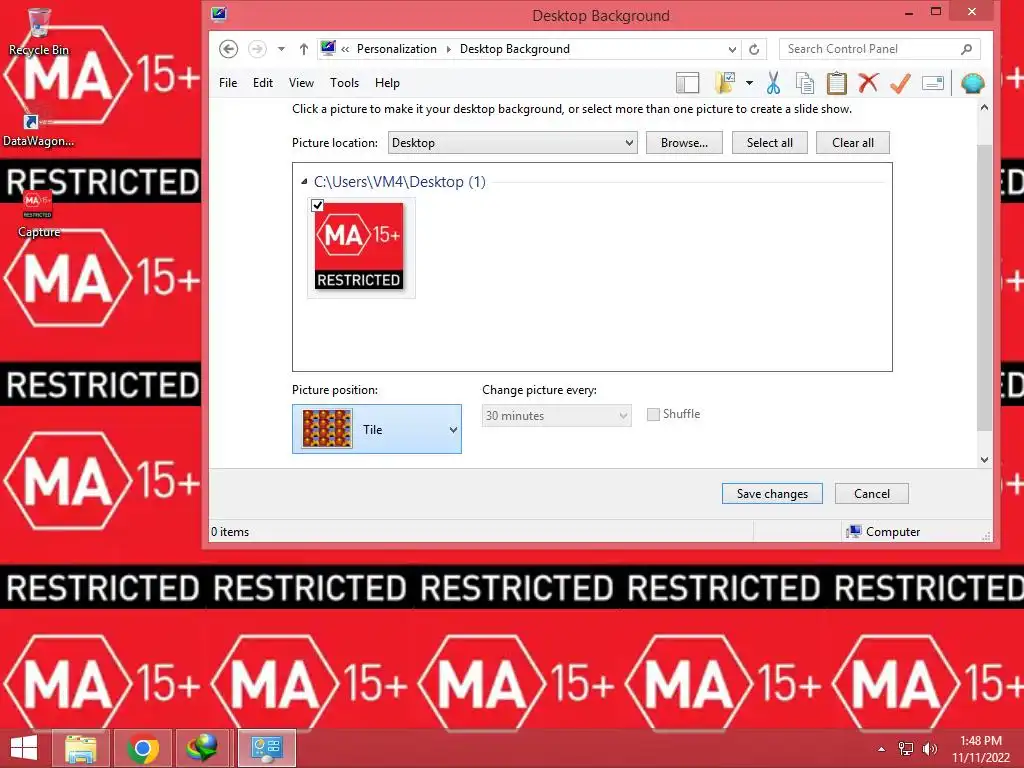This screenshot has height=768, width=1024.
Task: Toggle the navigation pane layout icon
Action: (x=687, y=83)
